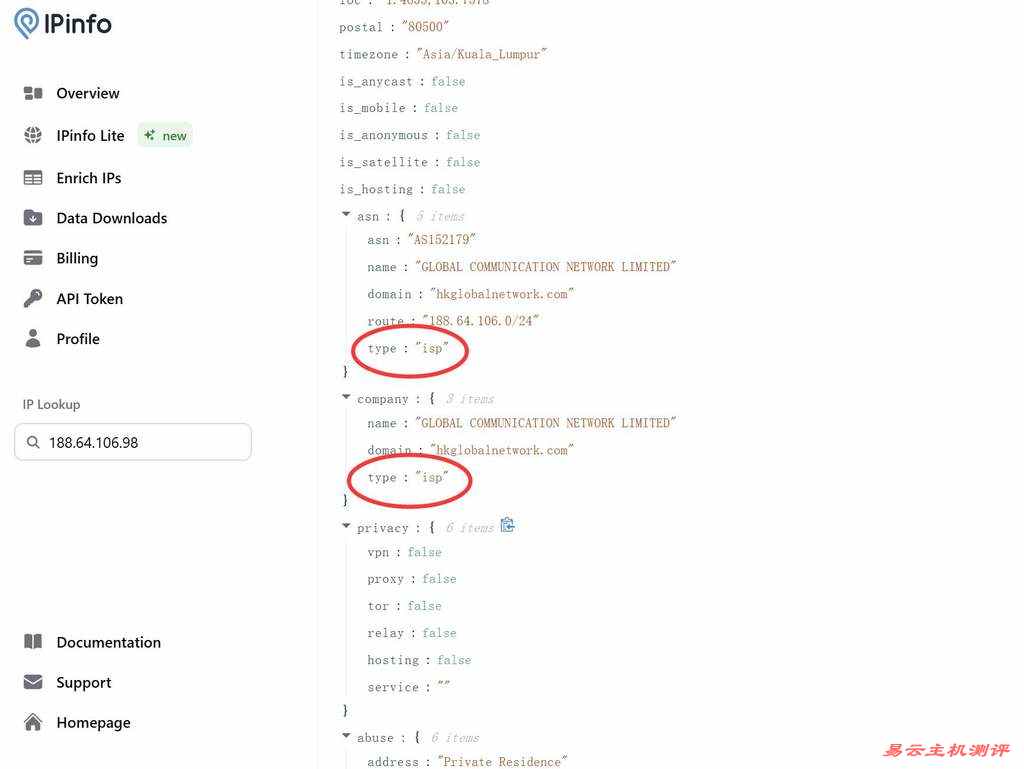
Task: Open the Overview menu item
Action: coord(88,93)
